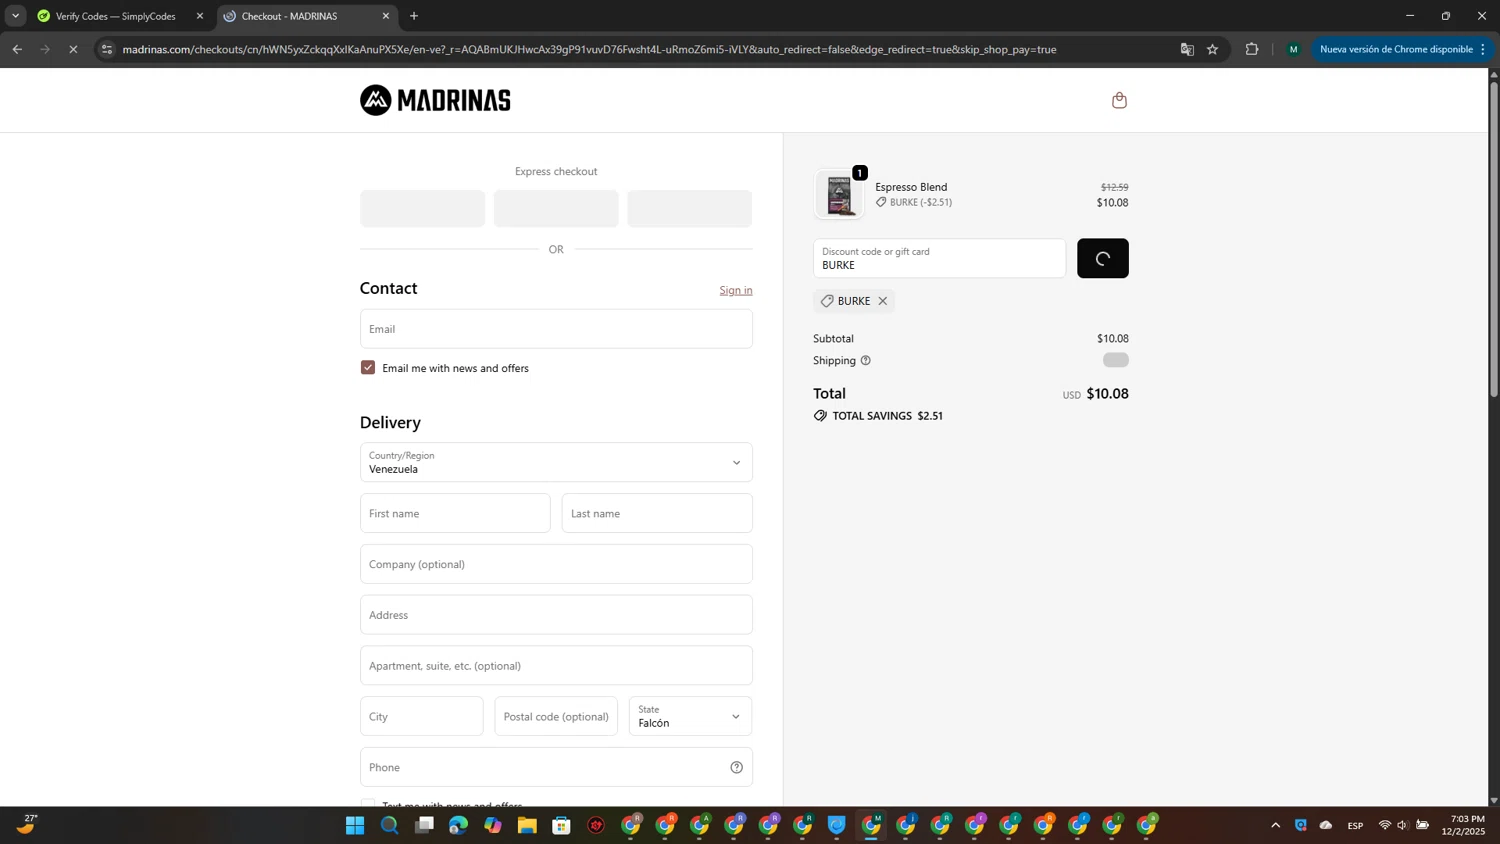Show hidden system tray icons
Viewport: 1500px width, 844px height.
(1275, 825)
